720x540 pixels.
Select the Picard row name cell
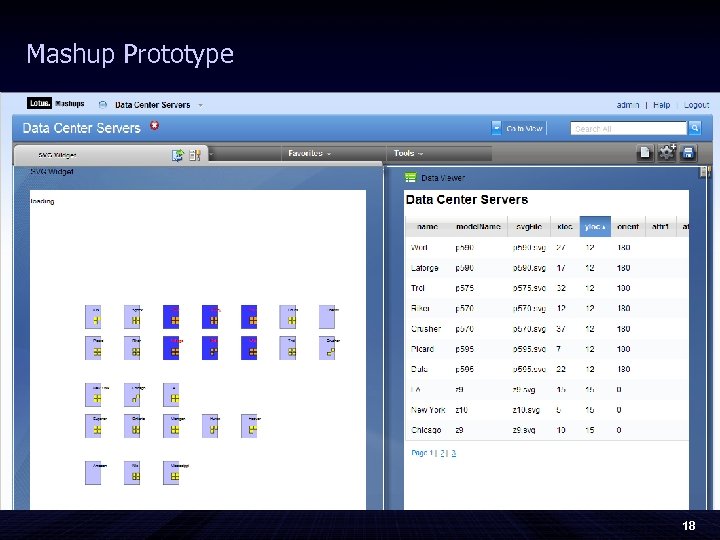(422, 349)
